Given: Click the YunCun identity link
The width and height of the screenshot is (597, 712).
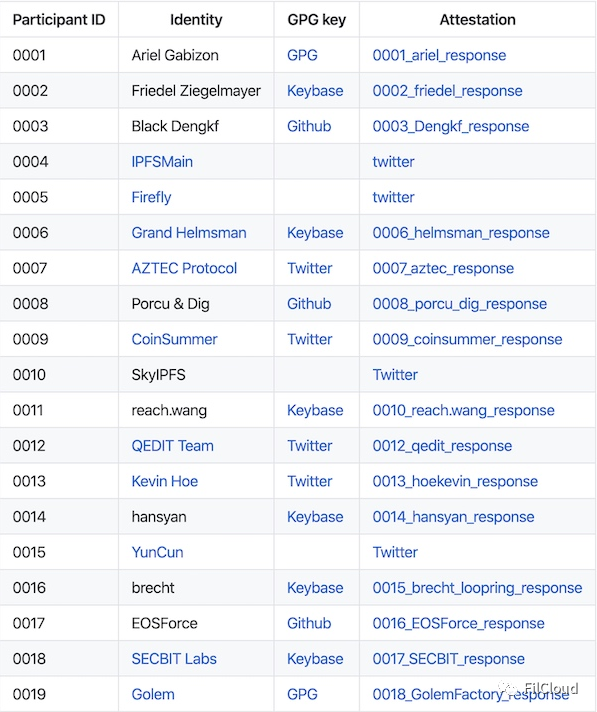Looking at the screenshot, I should coord(158,552).
